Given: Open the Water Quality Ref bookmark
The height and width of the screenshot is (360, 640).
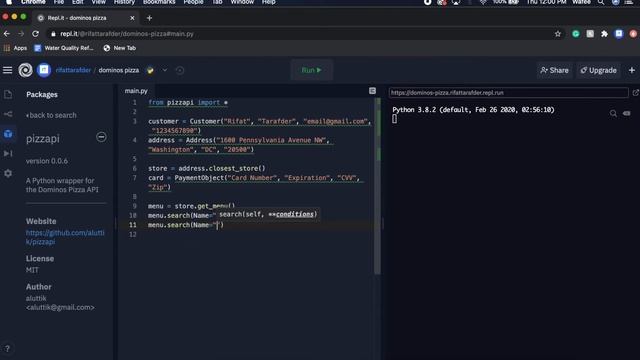Looking at the screenshot, I should click(x=64, y=48).
